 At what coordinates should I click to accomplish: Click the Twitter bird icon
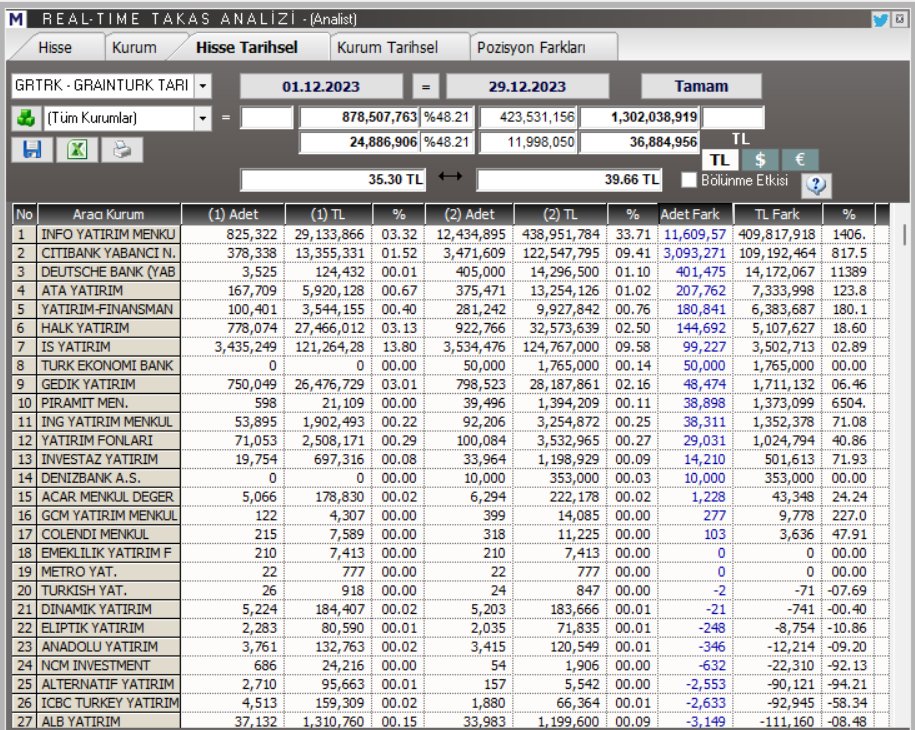tap(880, 19)
